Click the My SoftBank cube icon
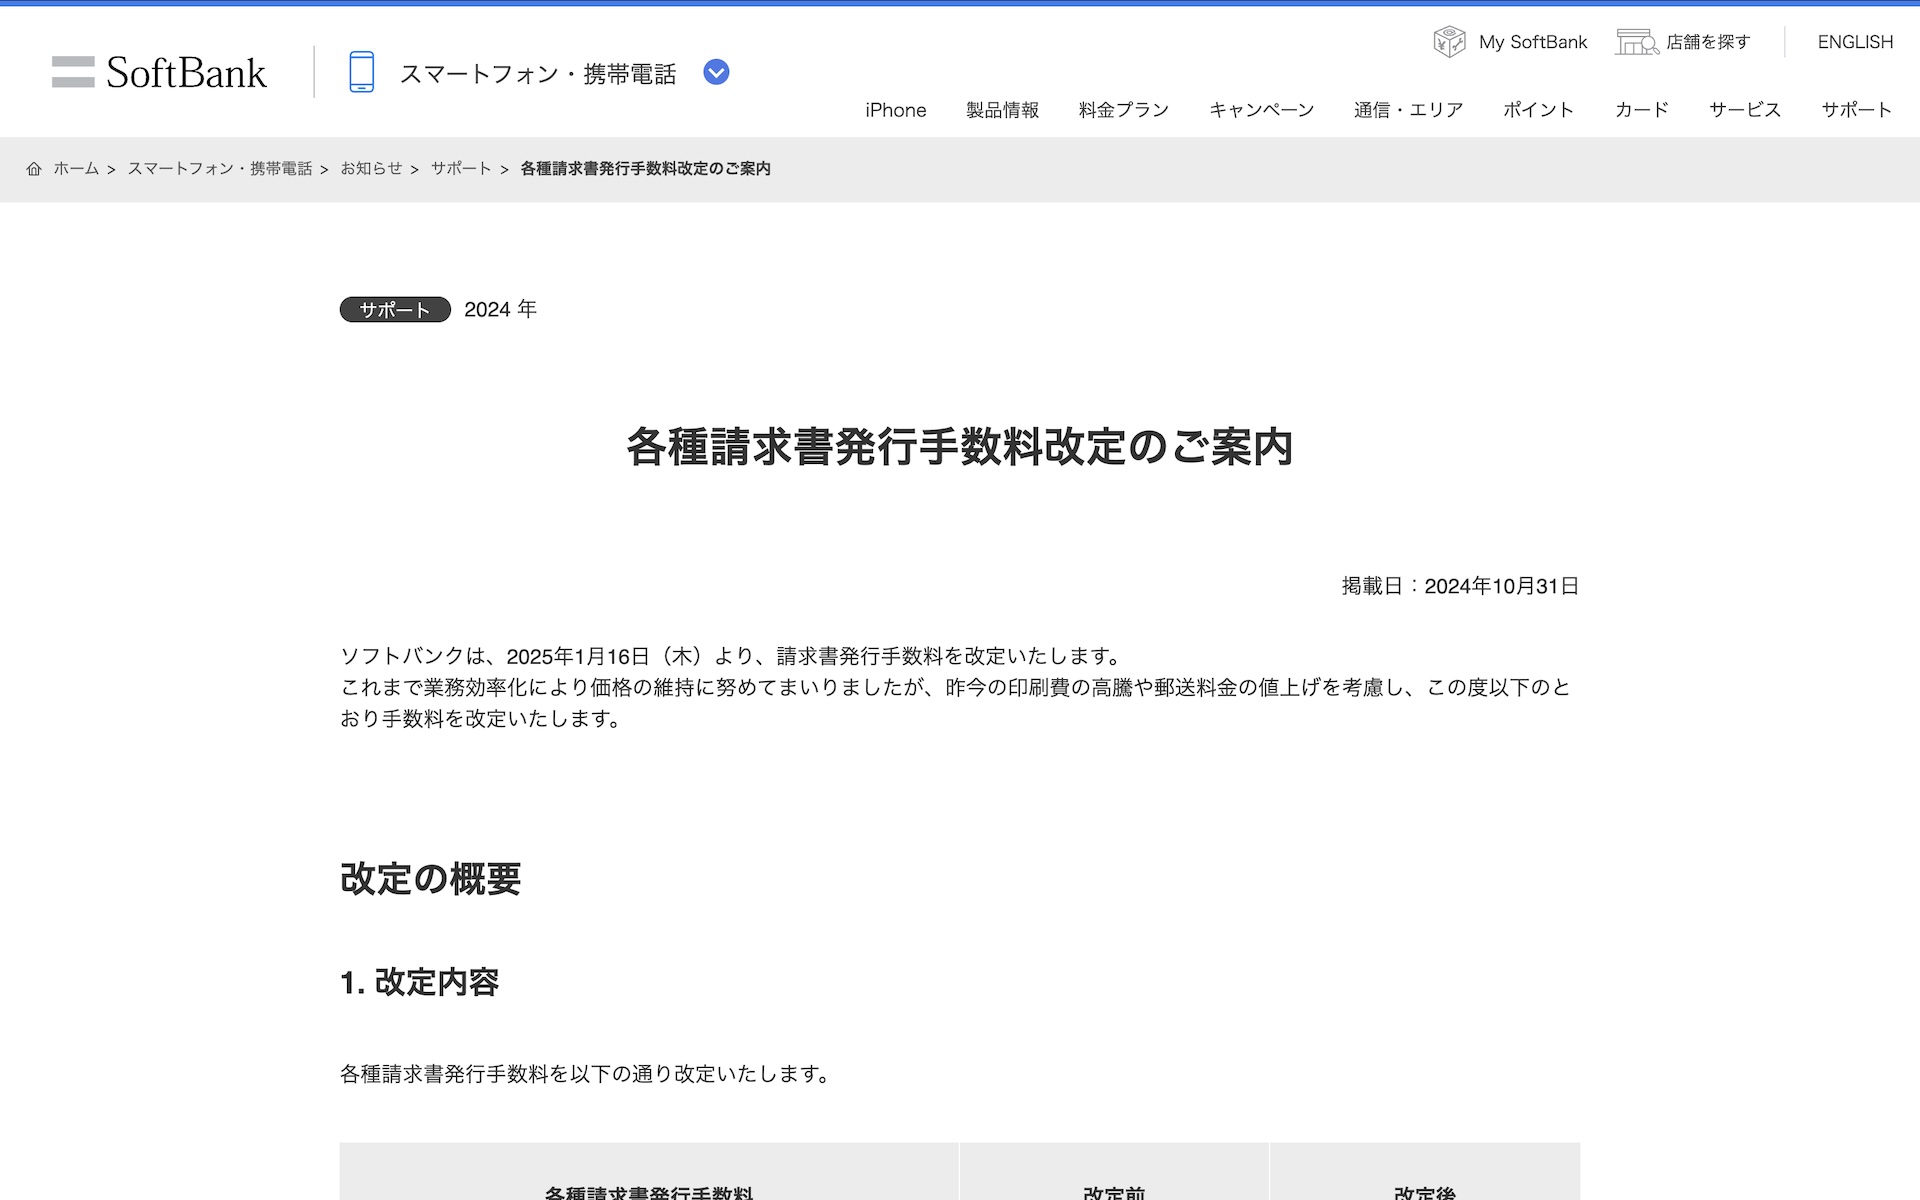Screen dimensions: 1920x1200 [x=1448, y=42]
